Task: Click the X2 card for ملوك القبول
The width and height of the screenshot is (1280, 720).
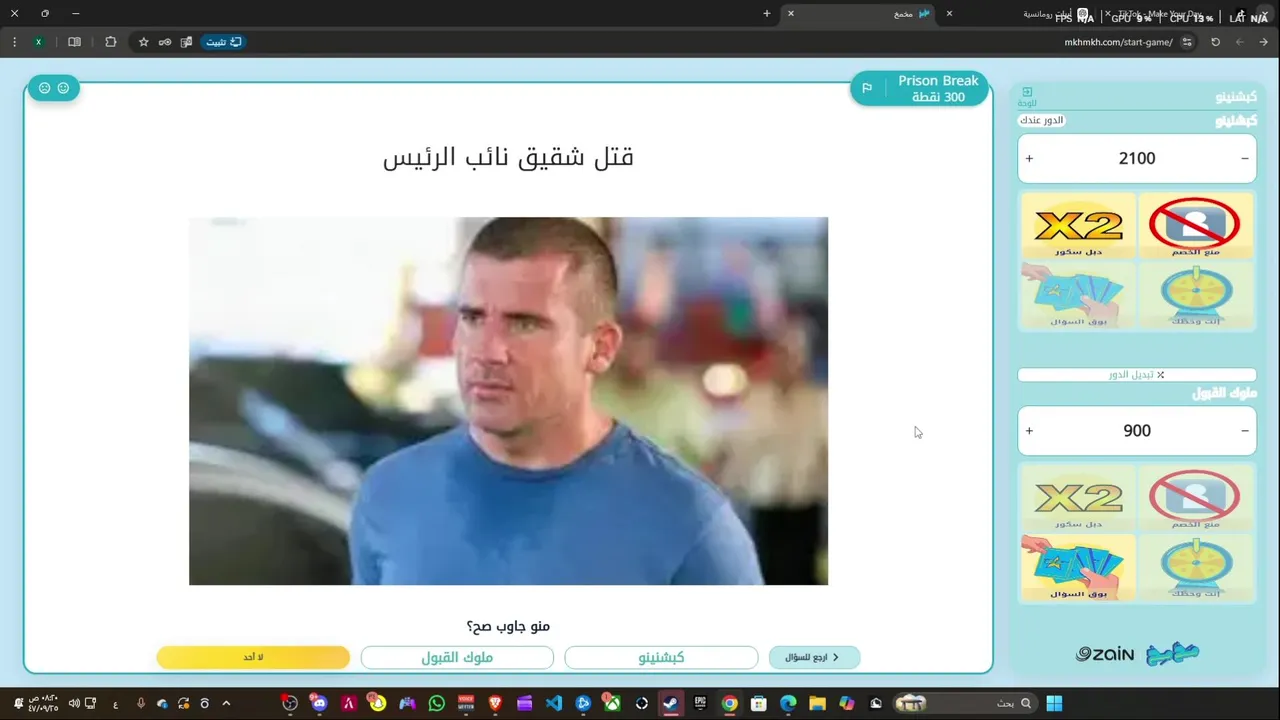Action: (1078, 498)
